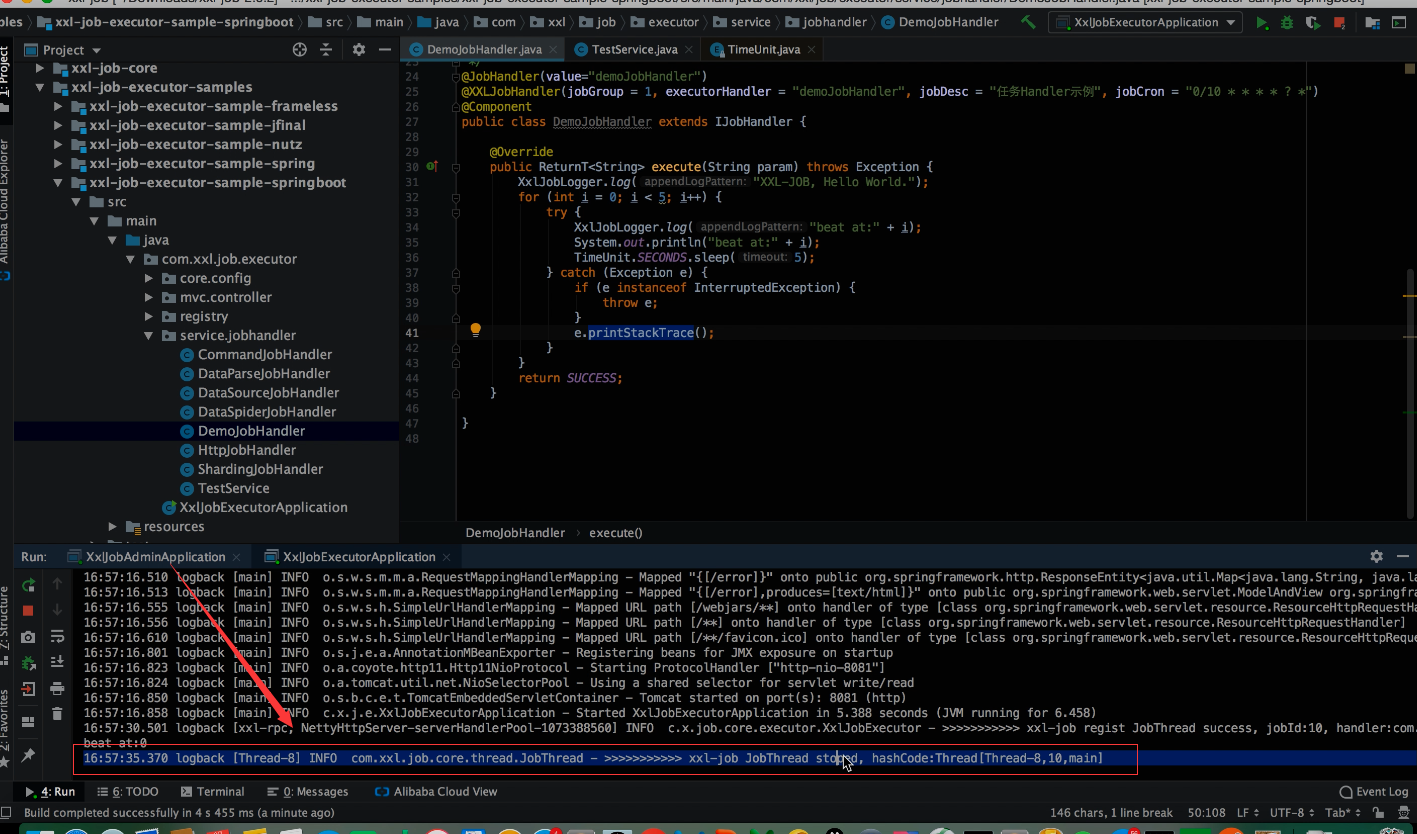Click the locate-in-tree target icon in Project panel
This screenshot has height=834, width=1417.
coord(299,49)
